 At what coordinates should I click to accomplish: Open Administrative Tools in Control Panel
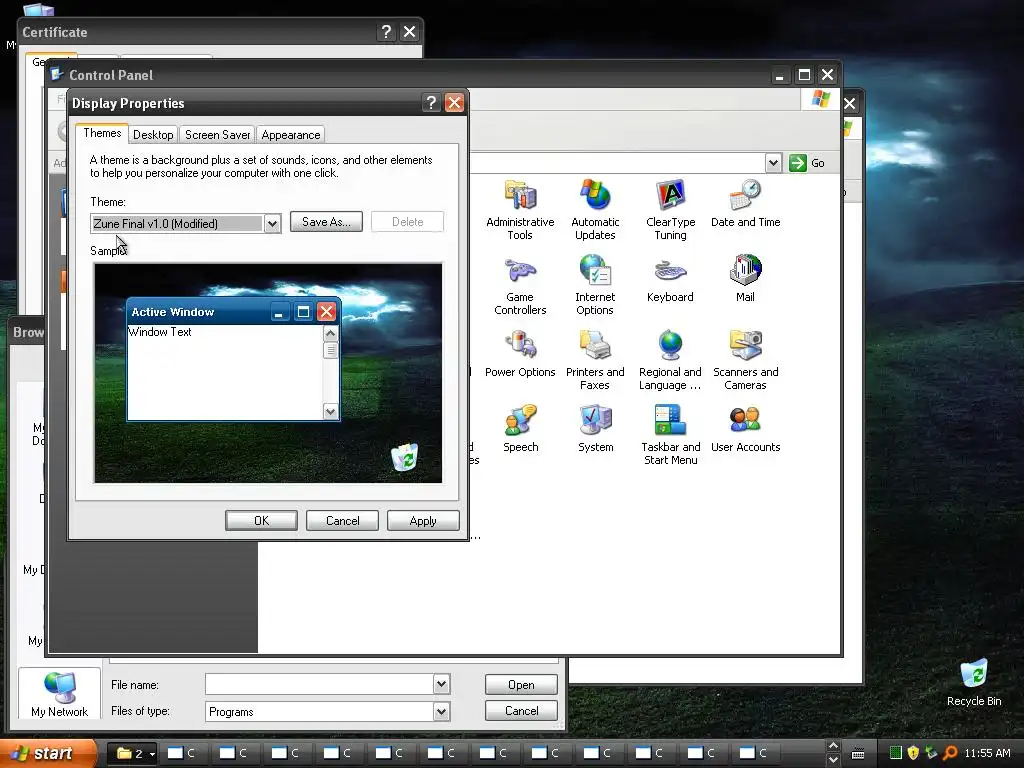(520, 210)
